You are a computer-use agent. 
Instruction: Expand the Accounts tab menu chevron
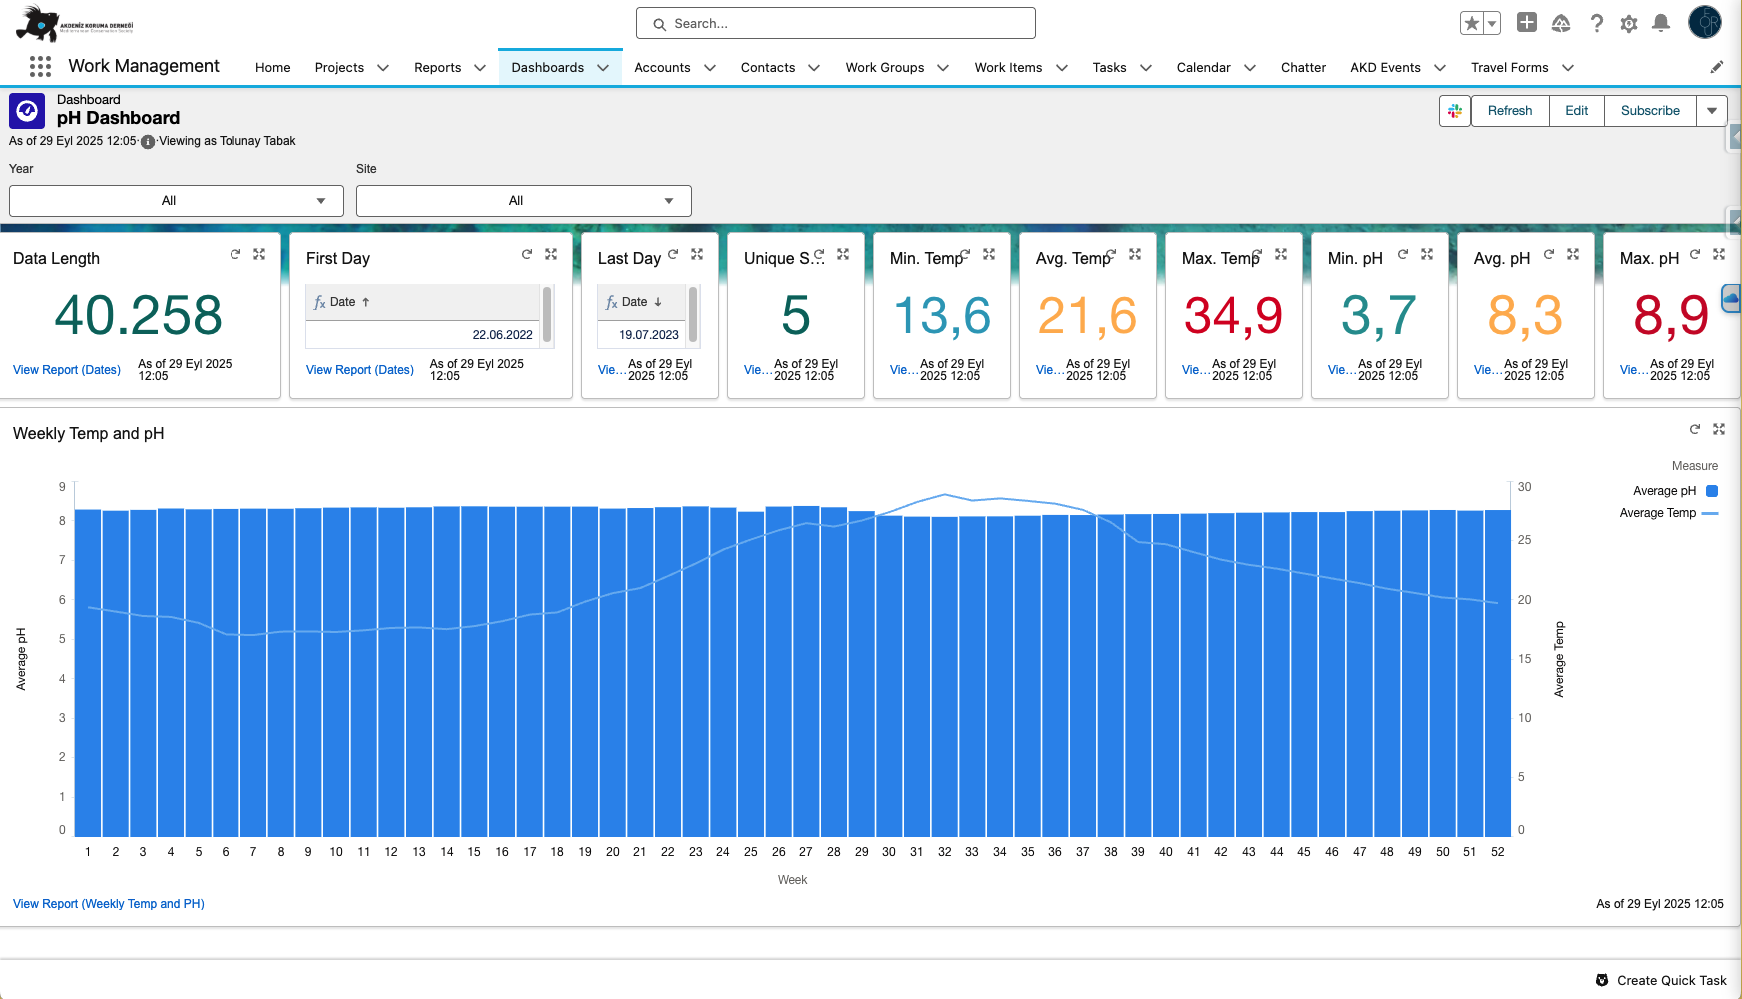point(710,68)
